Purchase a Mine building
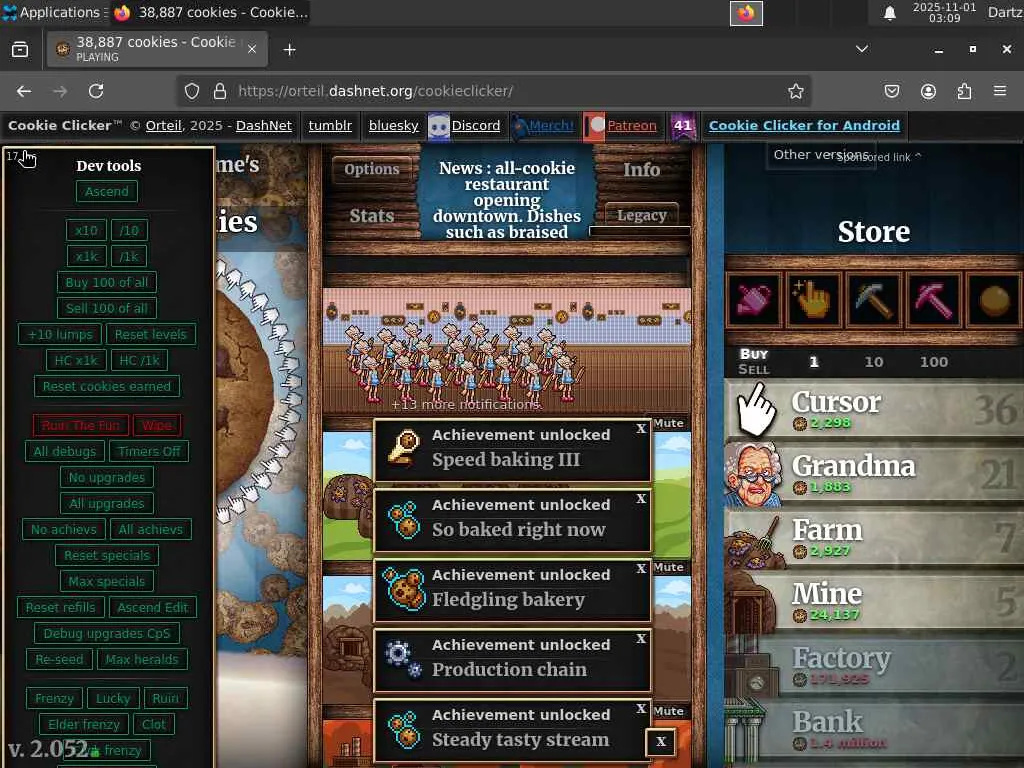Screen dimensions: 1024x768 point(874,603)
